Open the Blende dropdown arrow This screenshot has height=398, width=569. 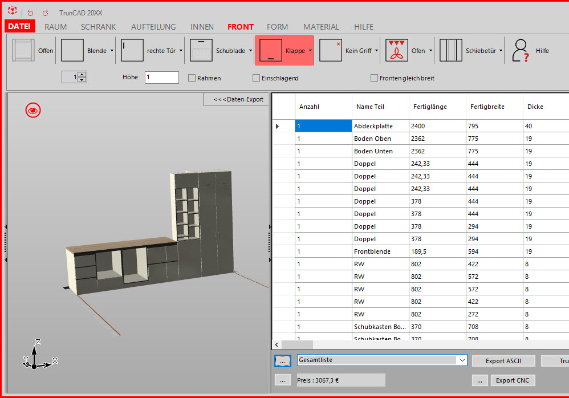112,50
